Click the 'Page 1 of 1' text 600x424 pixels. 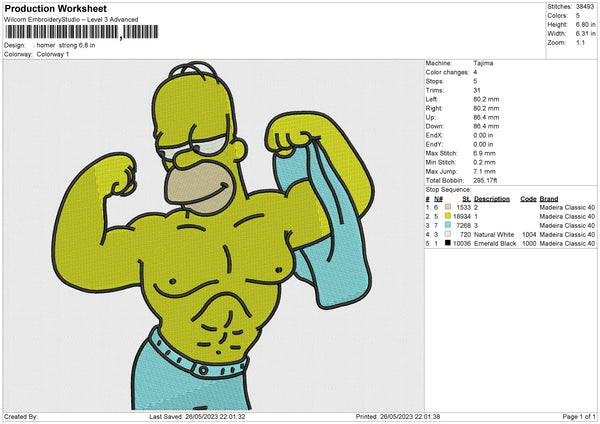point(579,417)
